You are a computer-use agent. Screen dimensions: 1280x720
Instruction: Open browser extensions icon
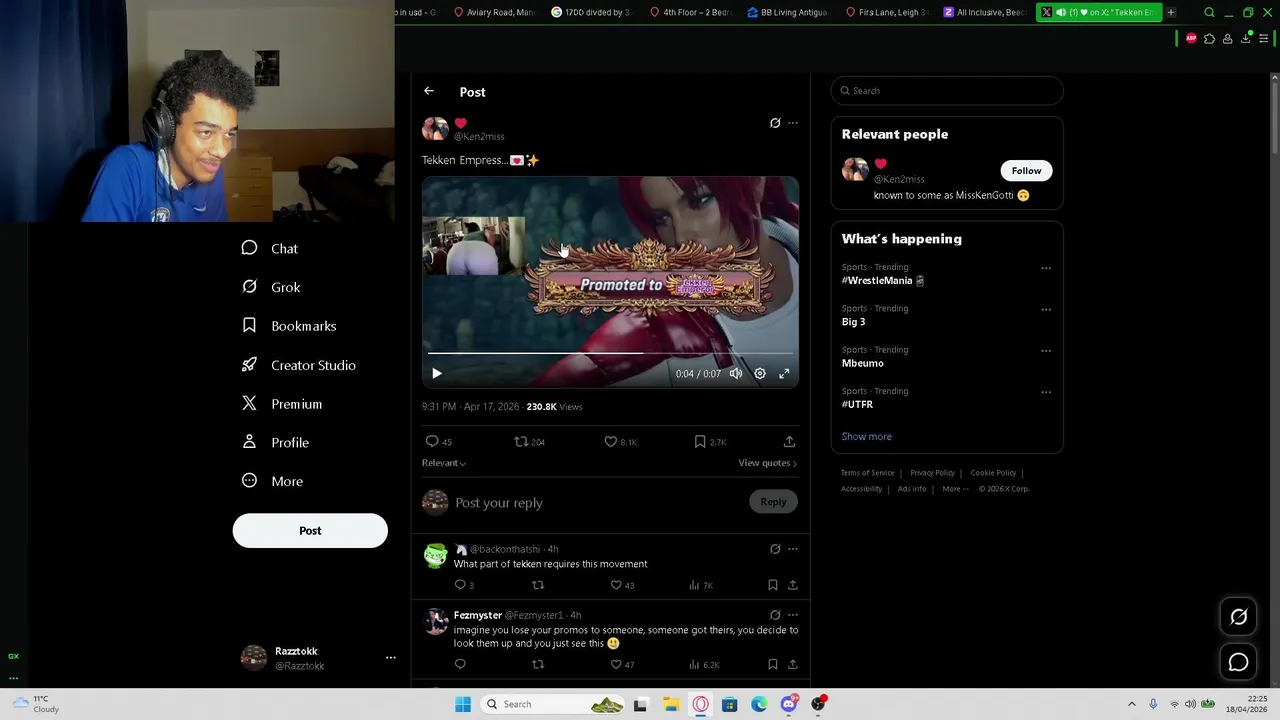coord(1209,38)
